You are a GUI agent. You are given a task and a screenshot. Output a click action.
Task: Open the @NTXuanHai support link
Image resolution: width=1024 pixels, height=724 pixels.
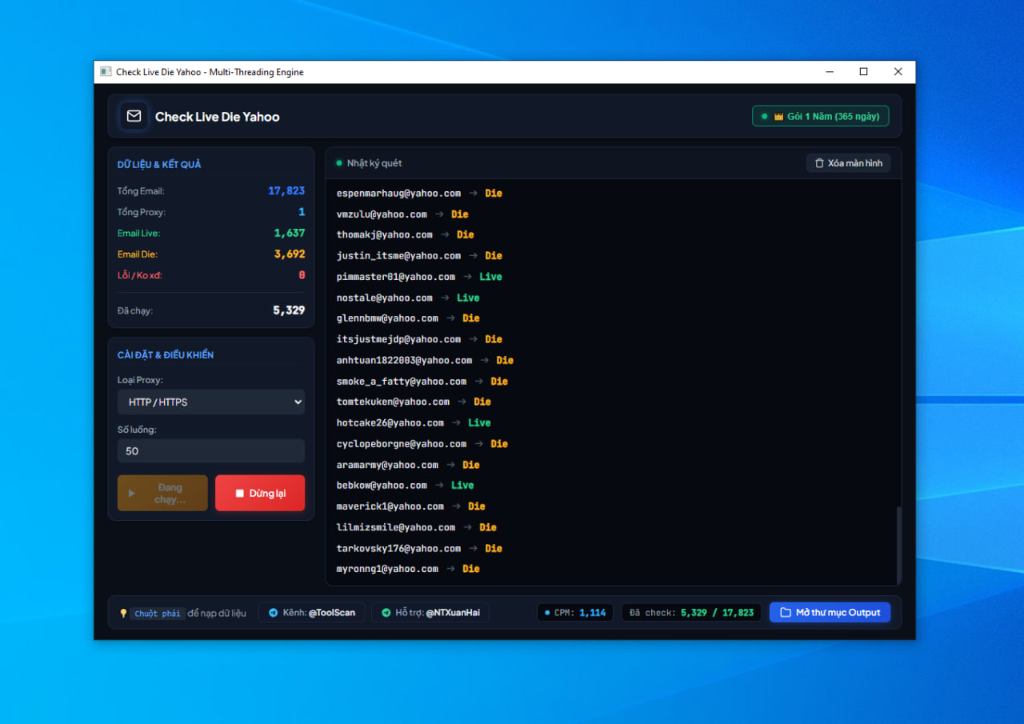point(431,612)
